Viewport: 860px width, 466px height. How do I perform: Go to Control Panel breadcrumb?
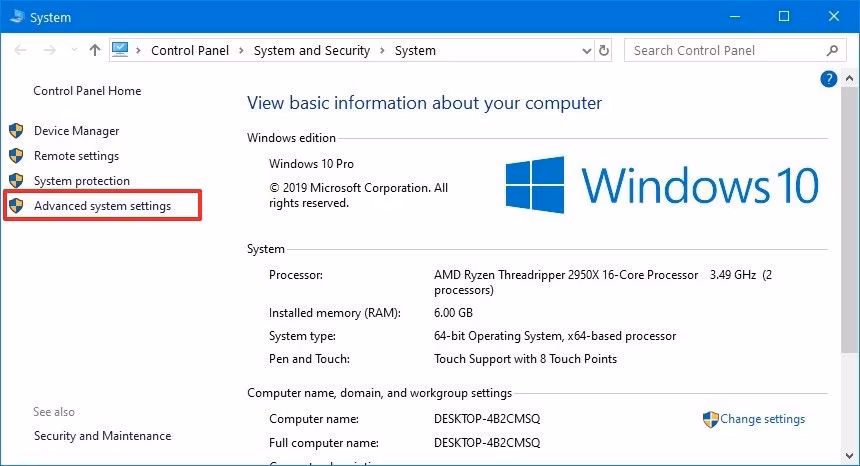[190, 50]
